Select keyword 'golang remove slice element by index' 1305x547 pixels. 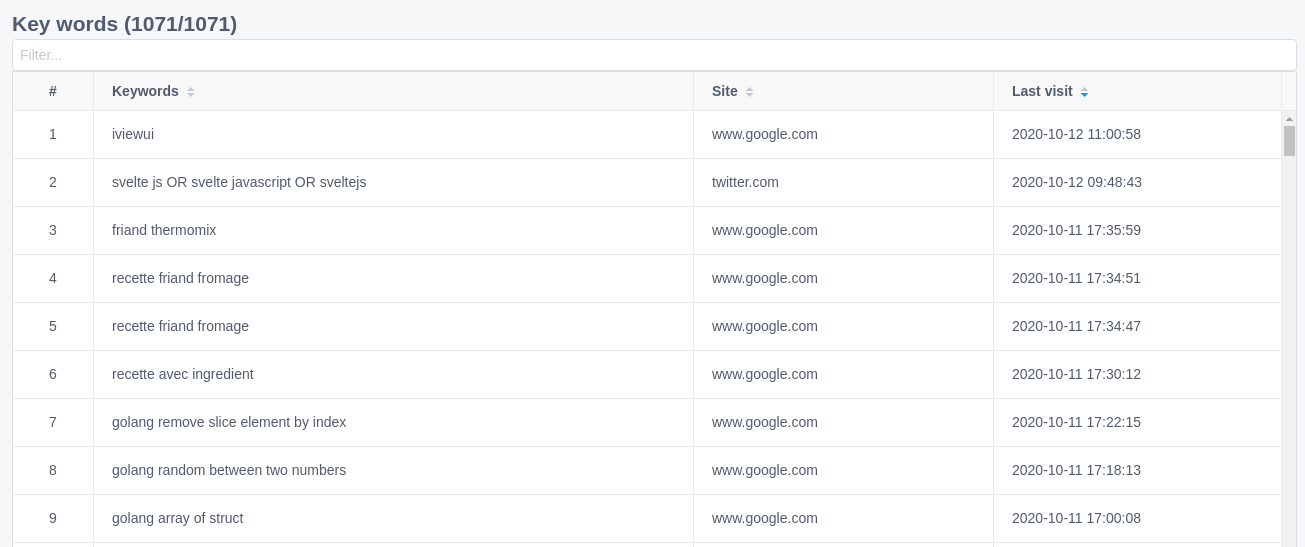pos(229,422)
